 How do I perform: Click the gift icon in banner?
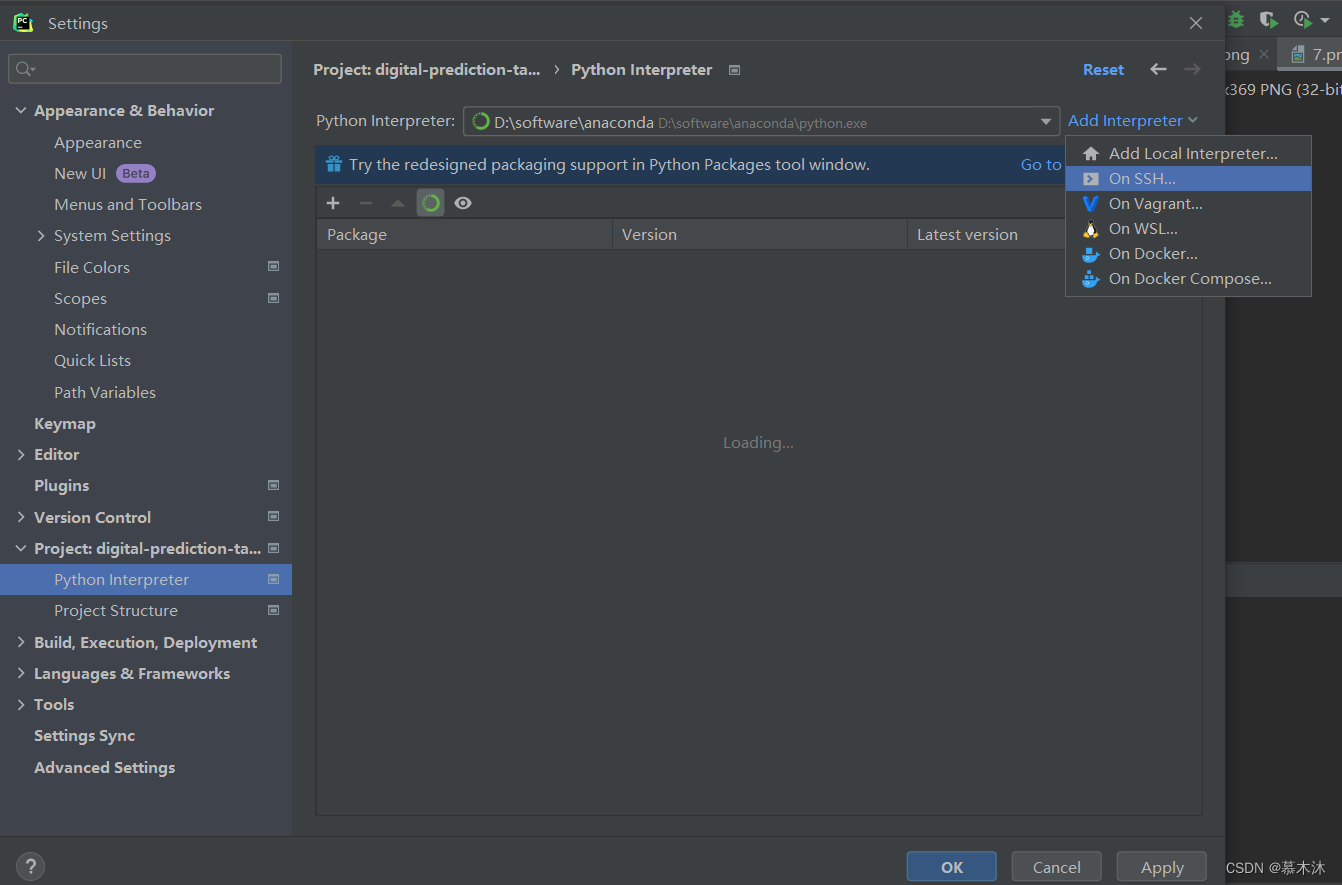point(333,164)
